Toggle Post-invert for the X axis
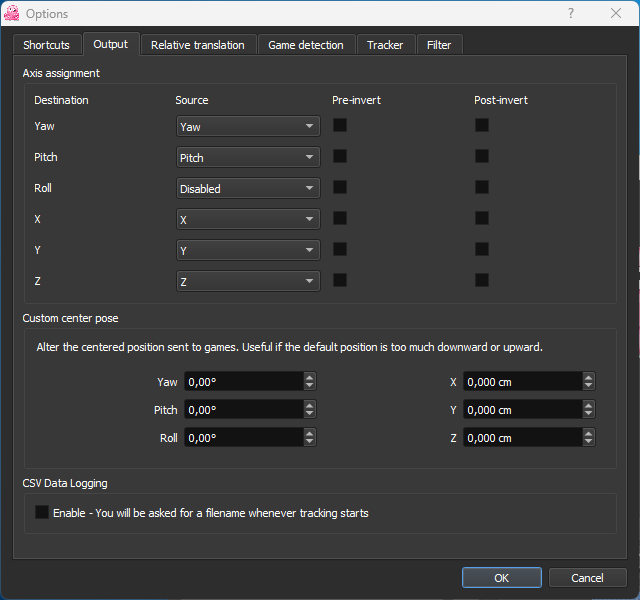The image size is (640, 600). [x=482, y=218]
